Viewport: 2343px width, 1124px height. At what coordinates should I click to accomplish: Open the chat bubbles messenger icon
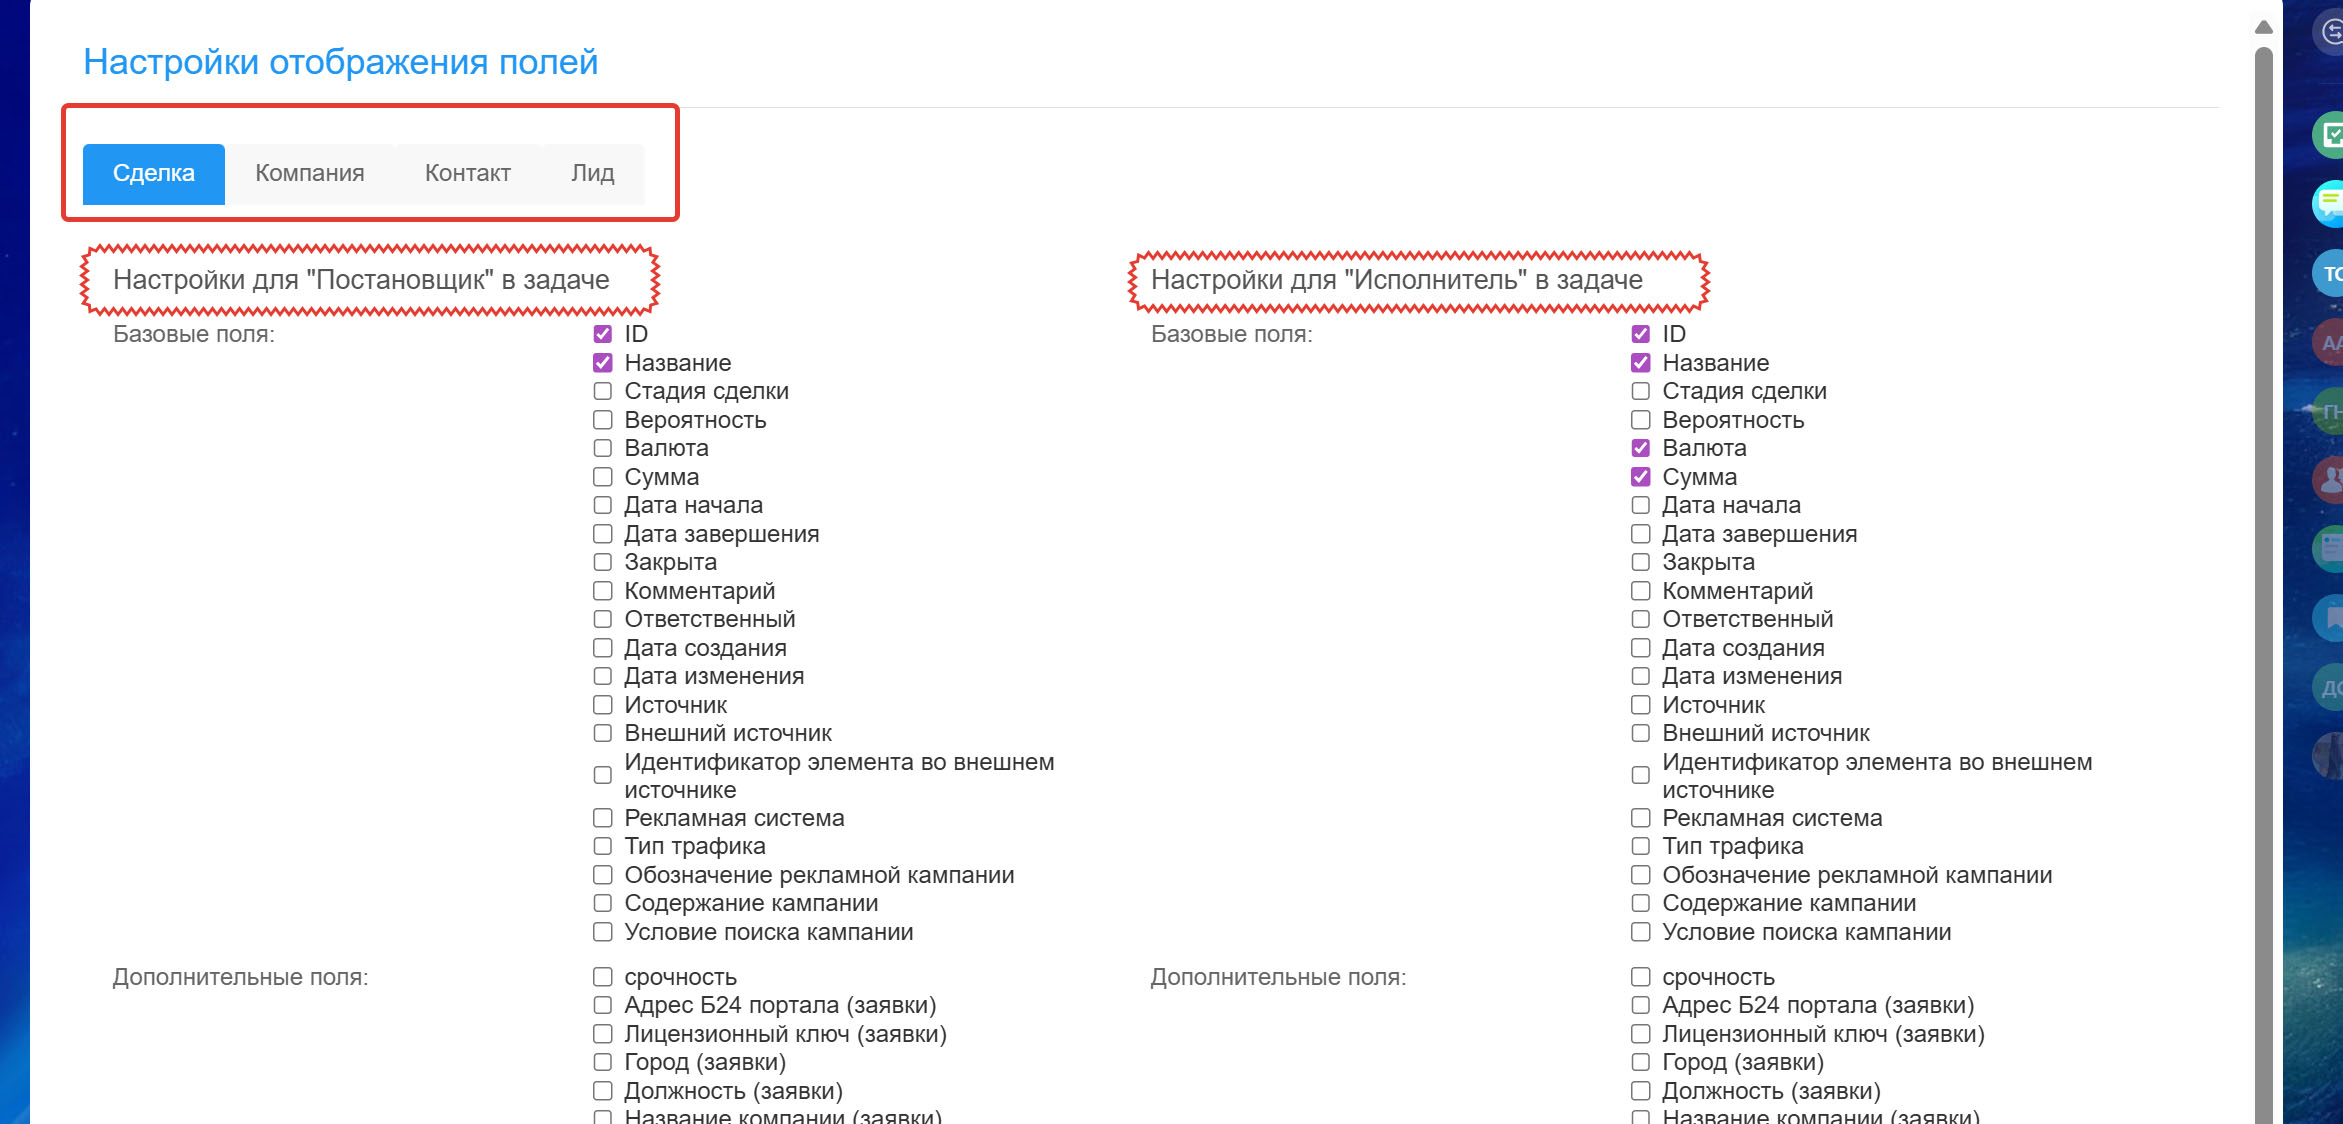tap(2331, 204)
